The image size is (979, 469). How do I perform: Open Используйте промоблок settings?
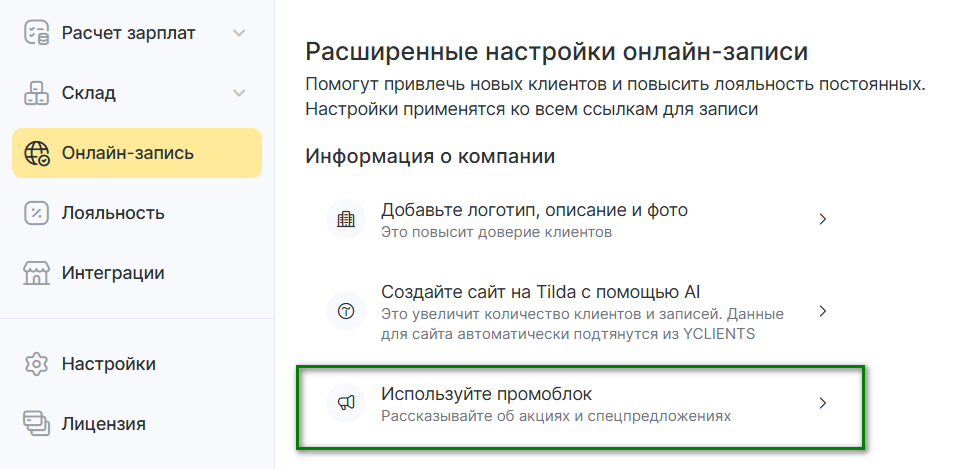tap(495, 393)
